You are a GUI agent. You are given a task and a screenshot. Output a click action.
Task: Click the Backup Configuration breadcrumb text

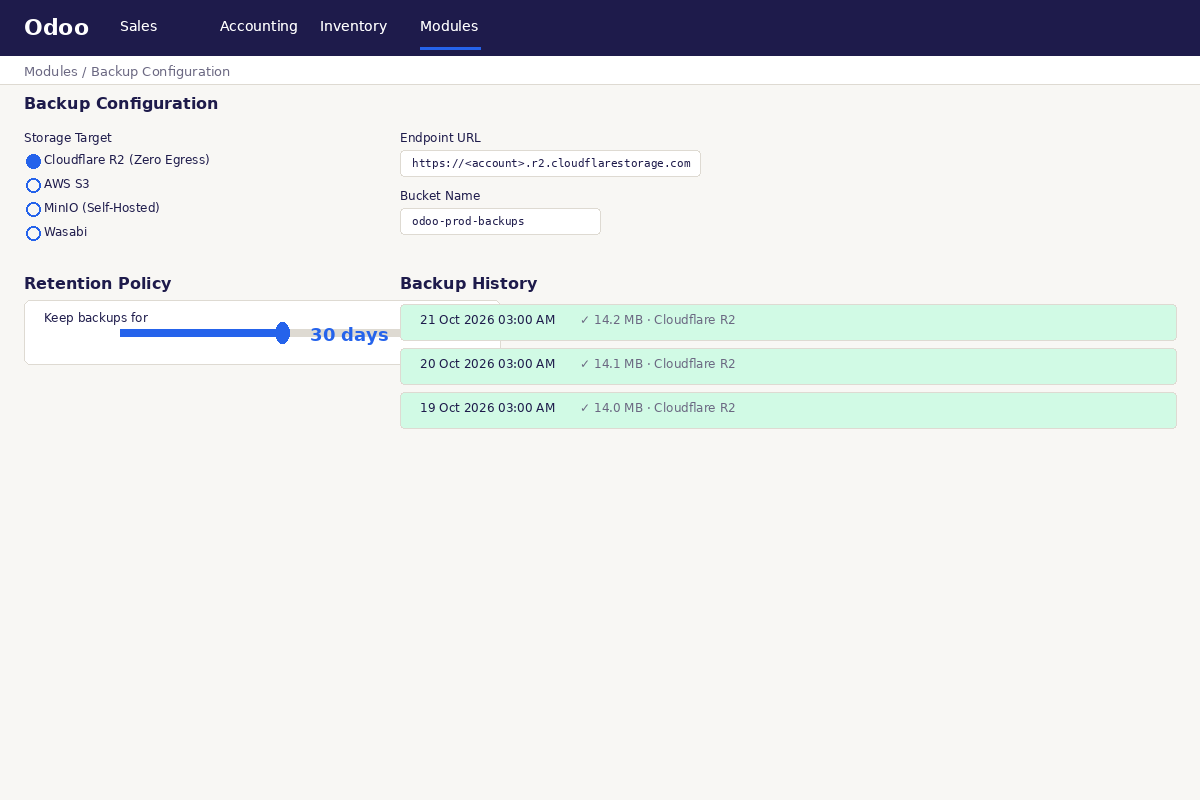160,72
